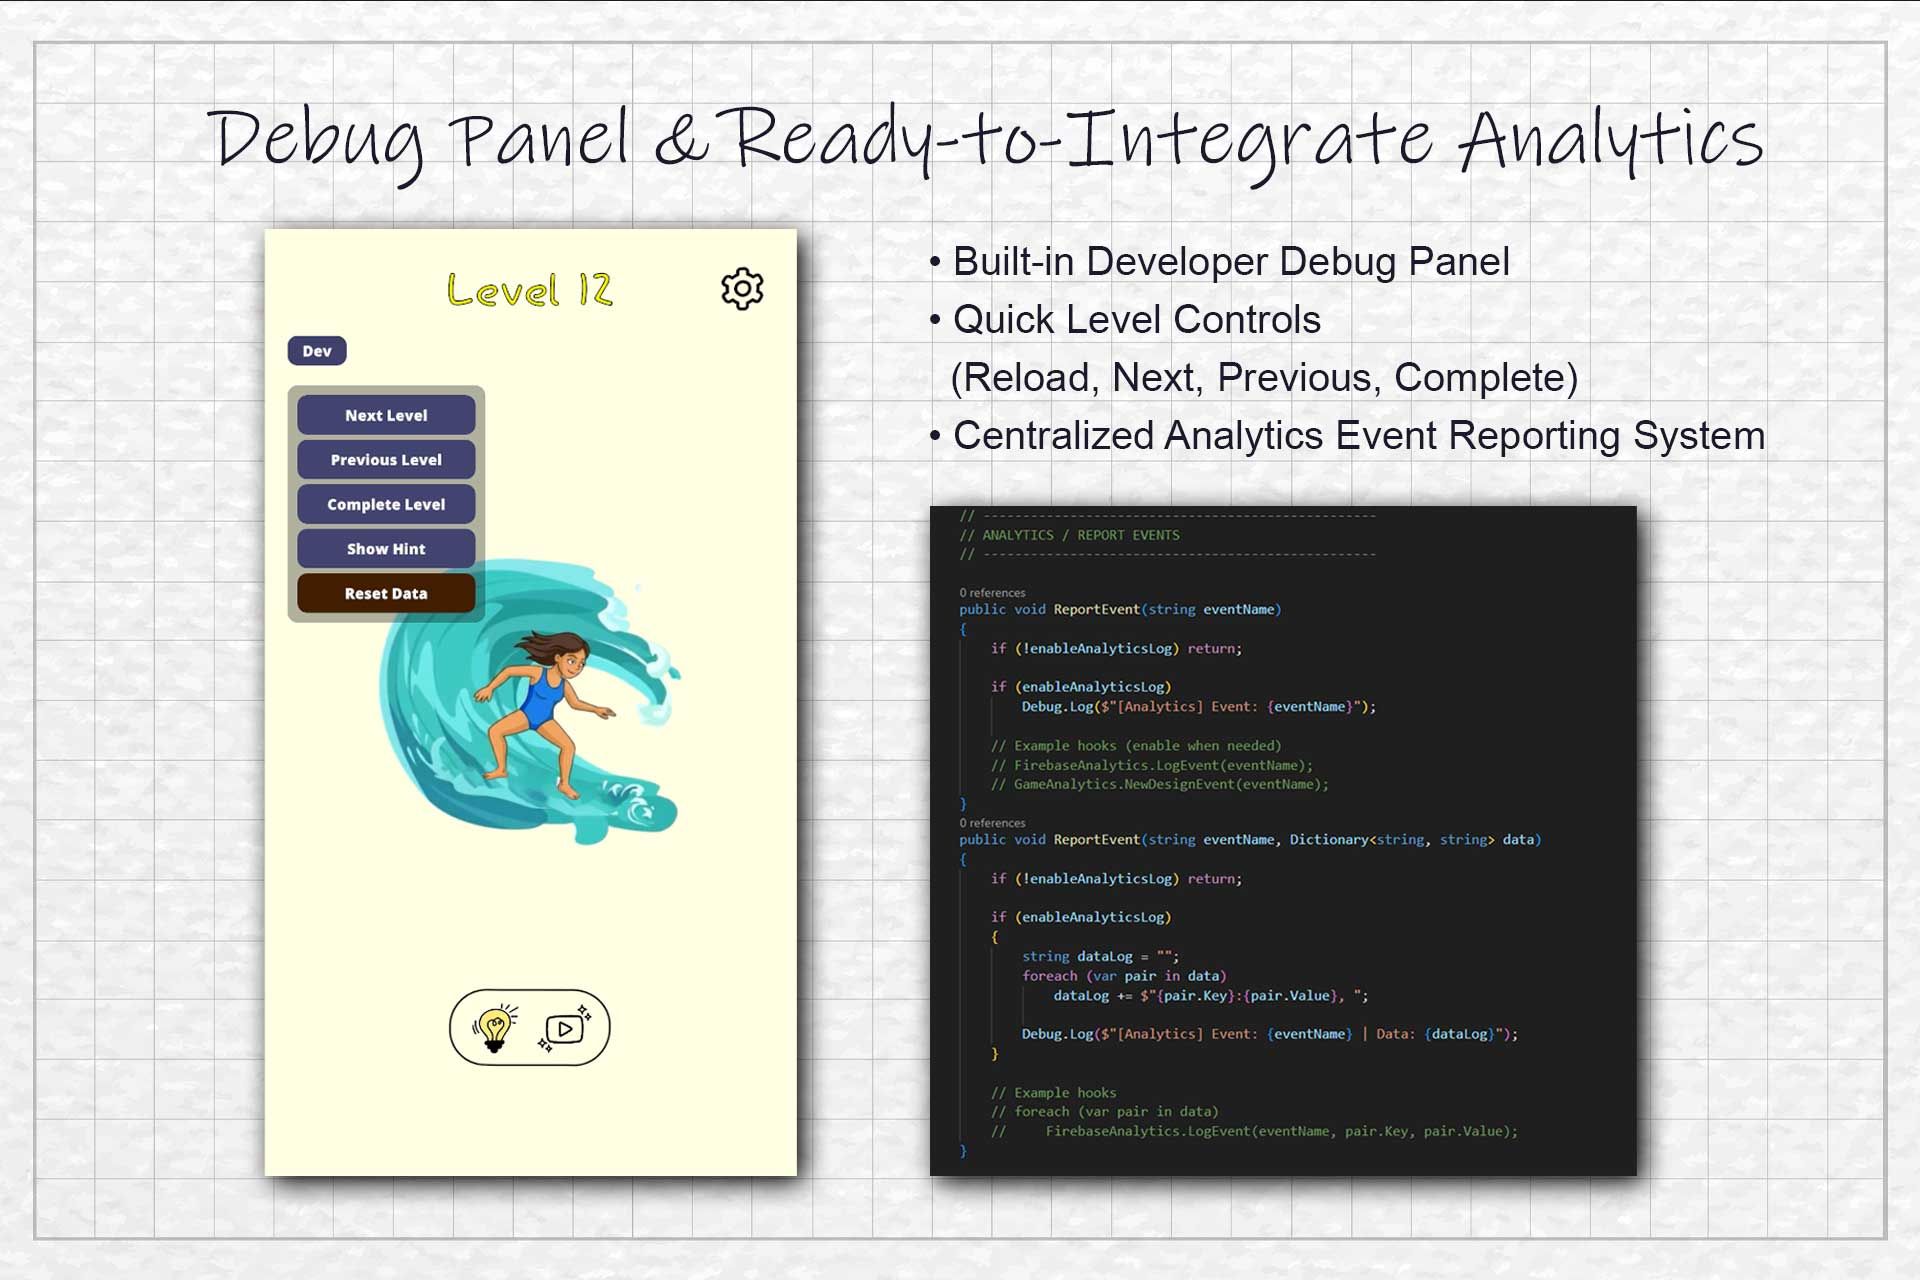Screen dimensions: 1920x1280
Task: Tap the lightbulb hint icon
Action: click(495, 1028)
